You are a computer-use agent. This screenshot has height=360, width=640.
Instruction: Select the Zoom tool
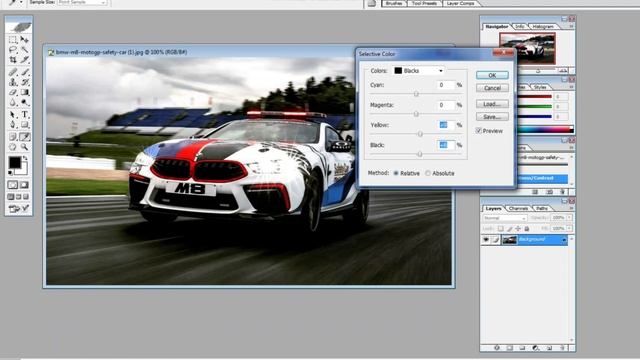pyautogui.click(x=24, y=147)
